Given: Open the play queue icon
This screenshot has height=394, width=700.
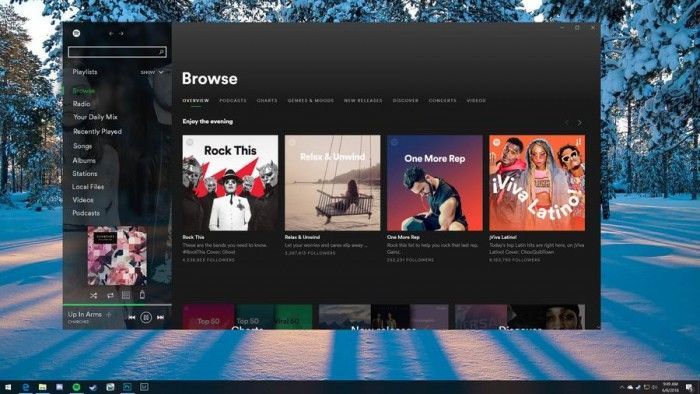Looking at the screenshot, I should tap(126, 295).
